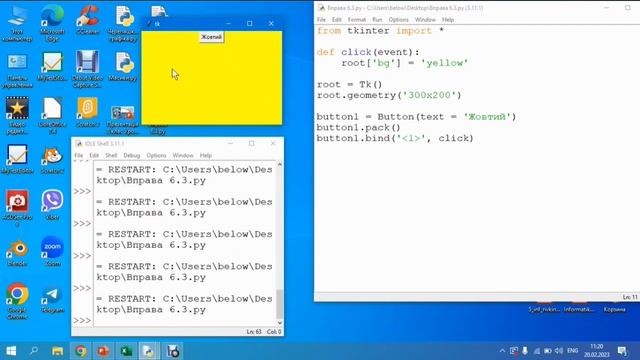This screenshot has height=360, width=640.
Task: Open the Windows Start menu
Action: [11, 351]
